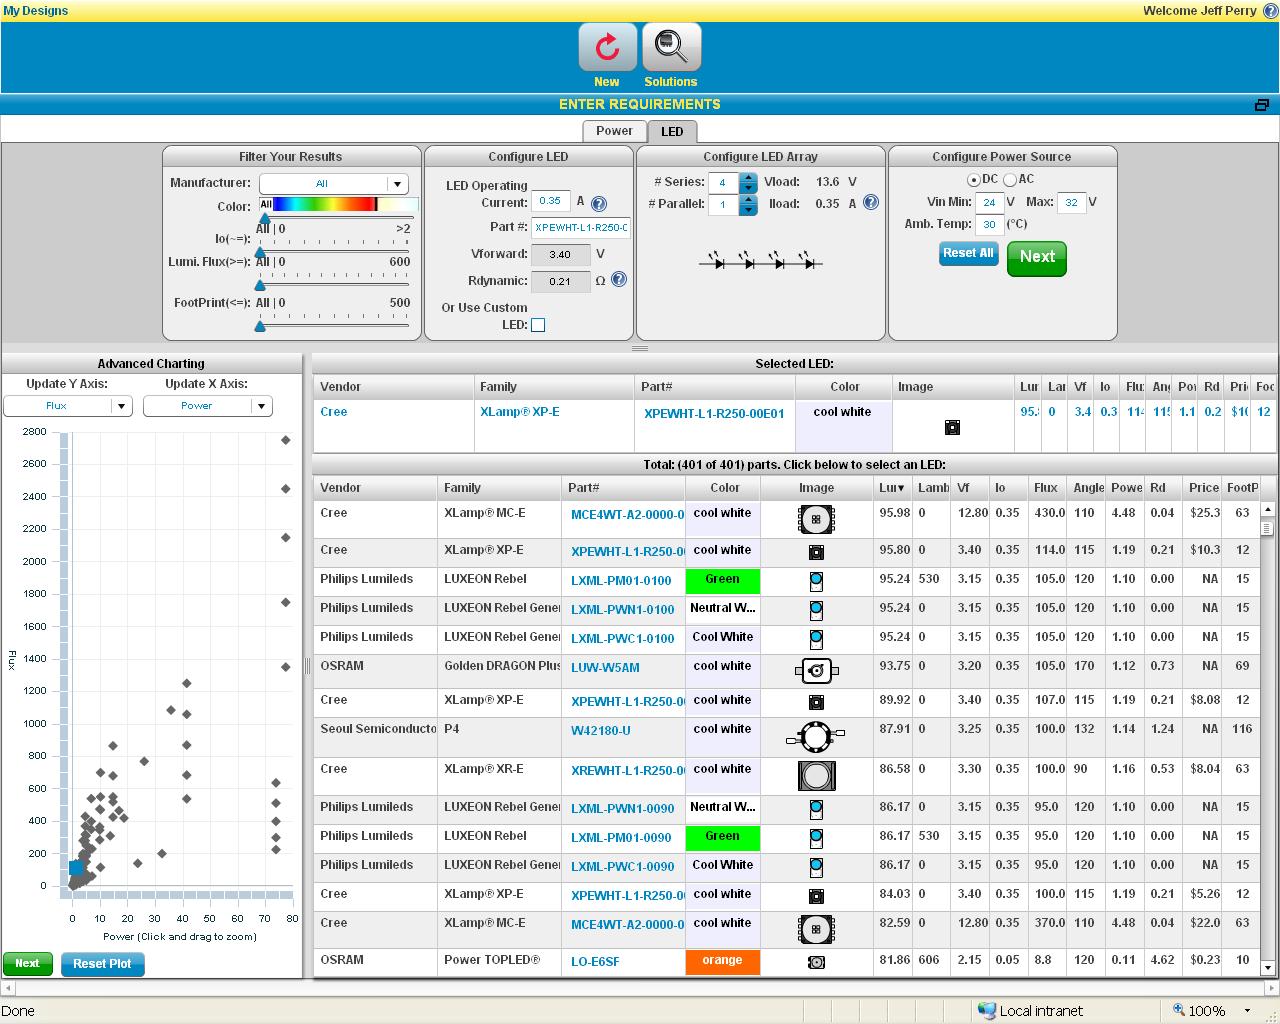
Task: Click LED table scrollbar up arrow
Action: 1267,509
